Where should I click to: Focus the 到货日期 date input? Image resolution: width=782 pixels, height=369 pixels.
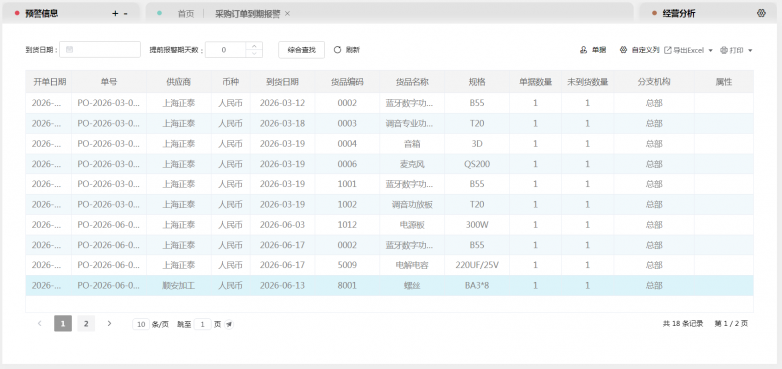coord(100,49)
